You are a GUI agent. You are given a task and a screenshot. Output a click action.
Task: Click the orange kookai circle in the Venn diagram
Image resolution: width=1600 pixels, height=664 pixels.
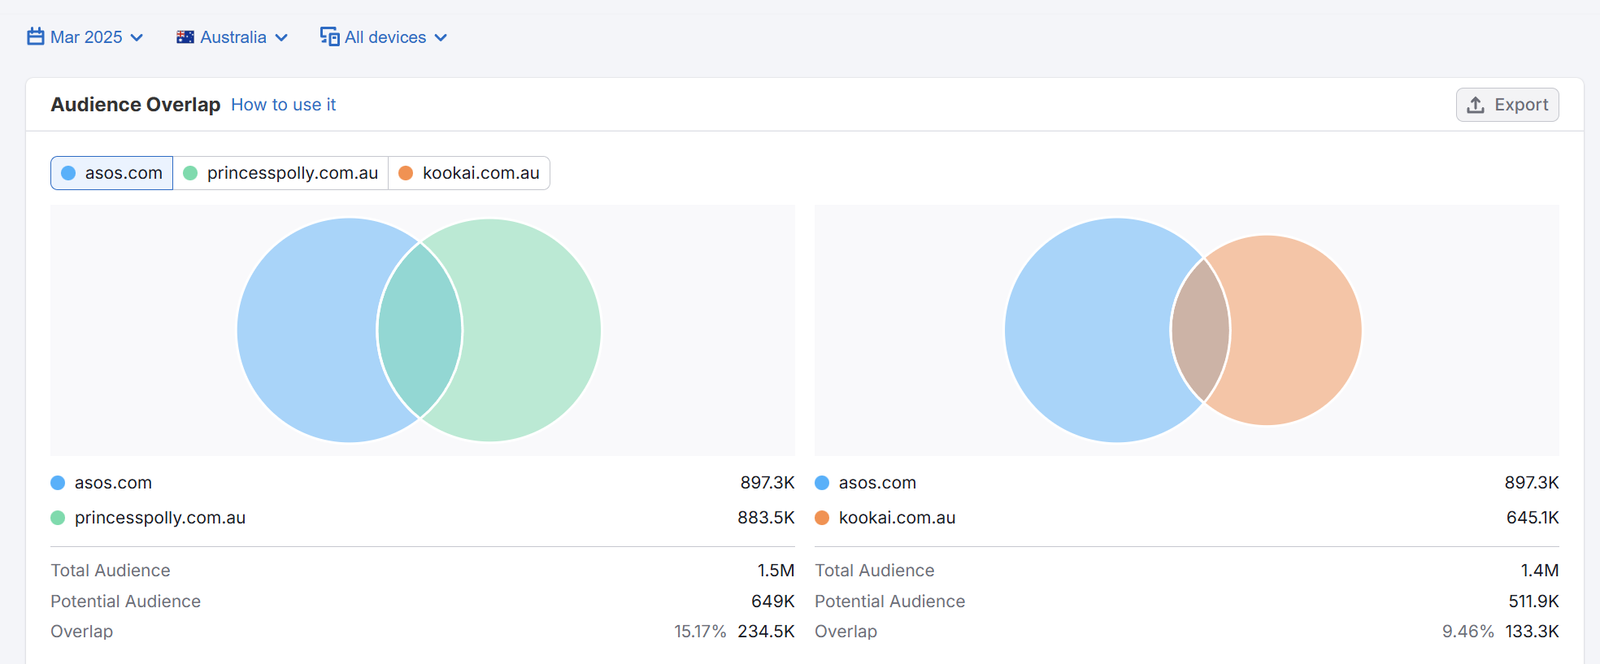click(1295, 330)
